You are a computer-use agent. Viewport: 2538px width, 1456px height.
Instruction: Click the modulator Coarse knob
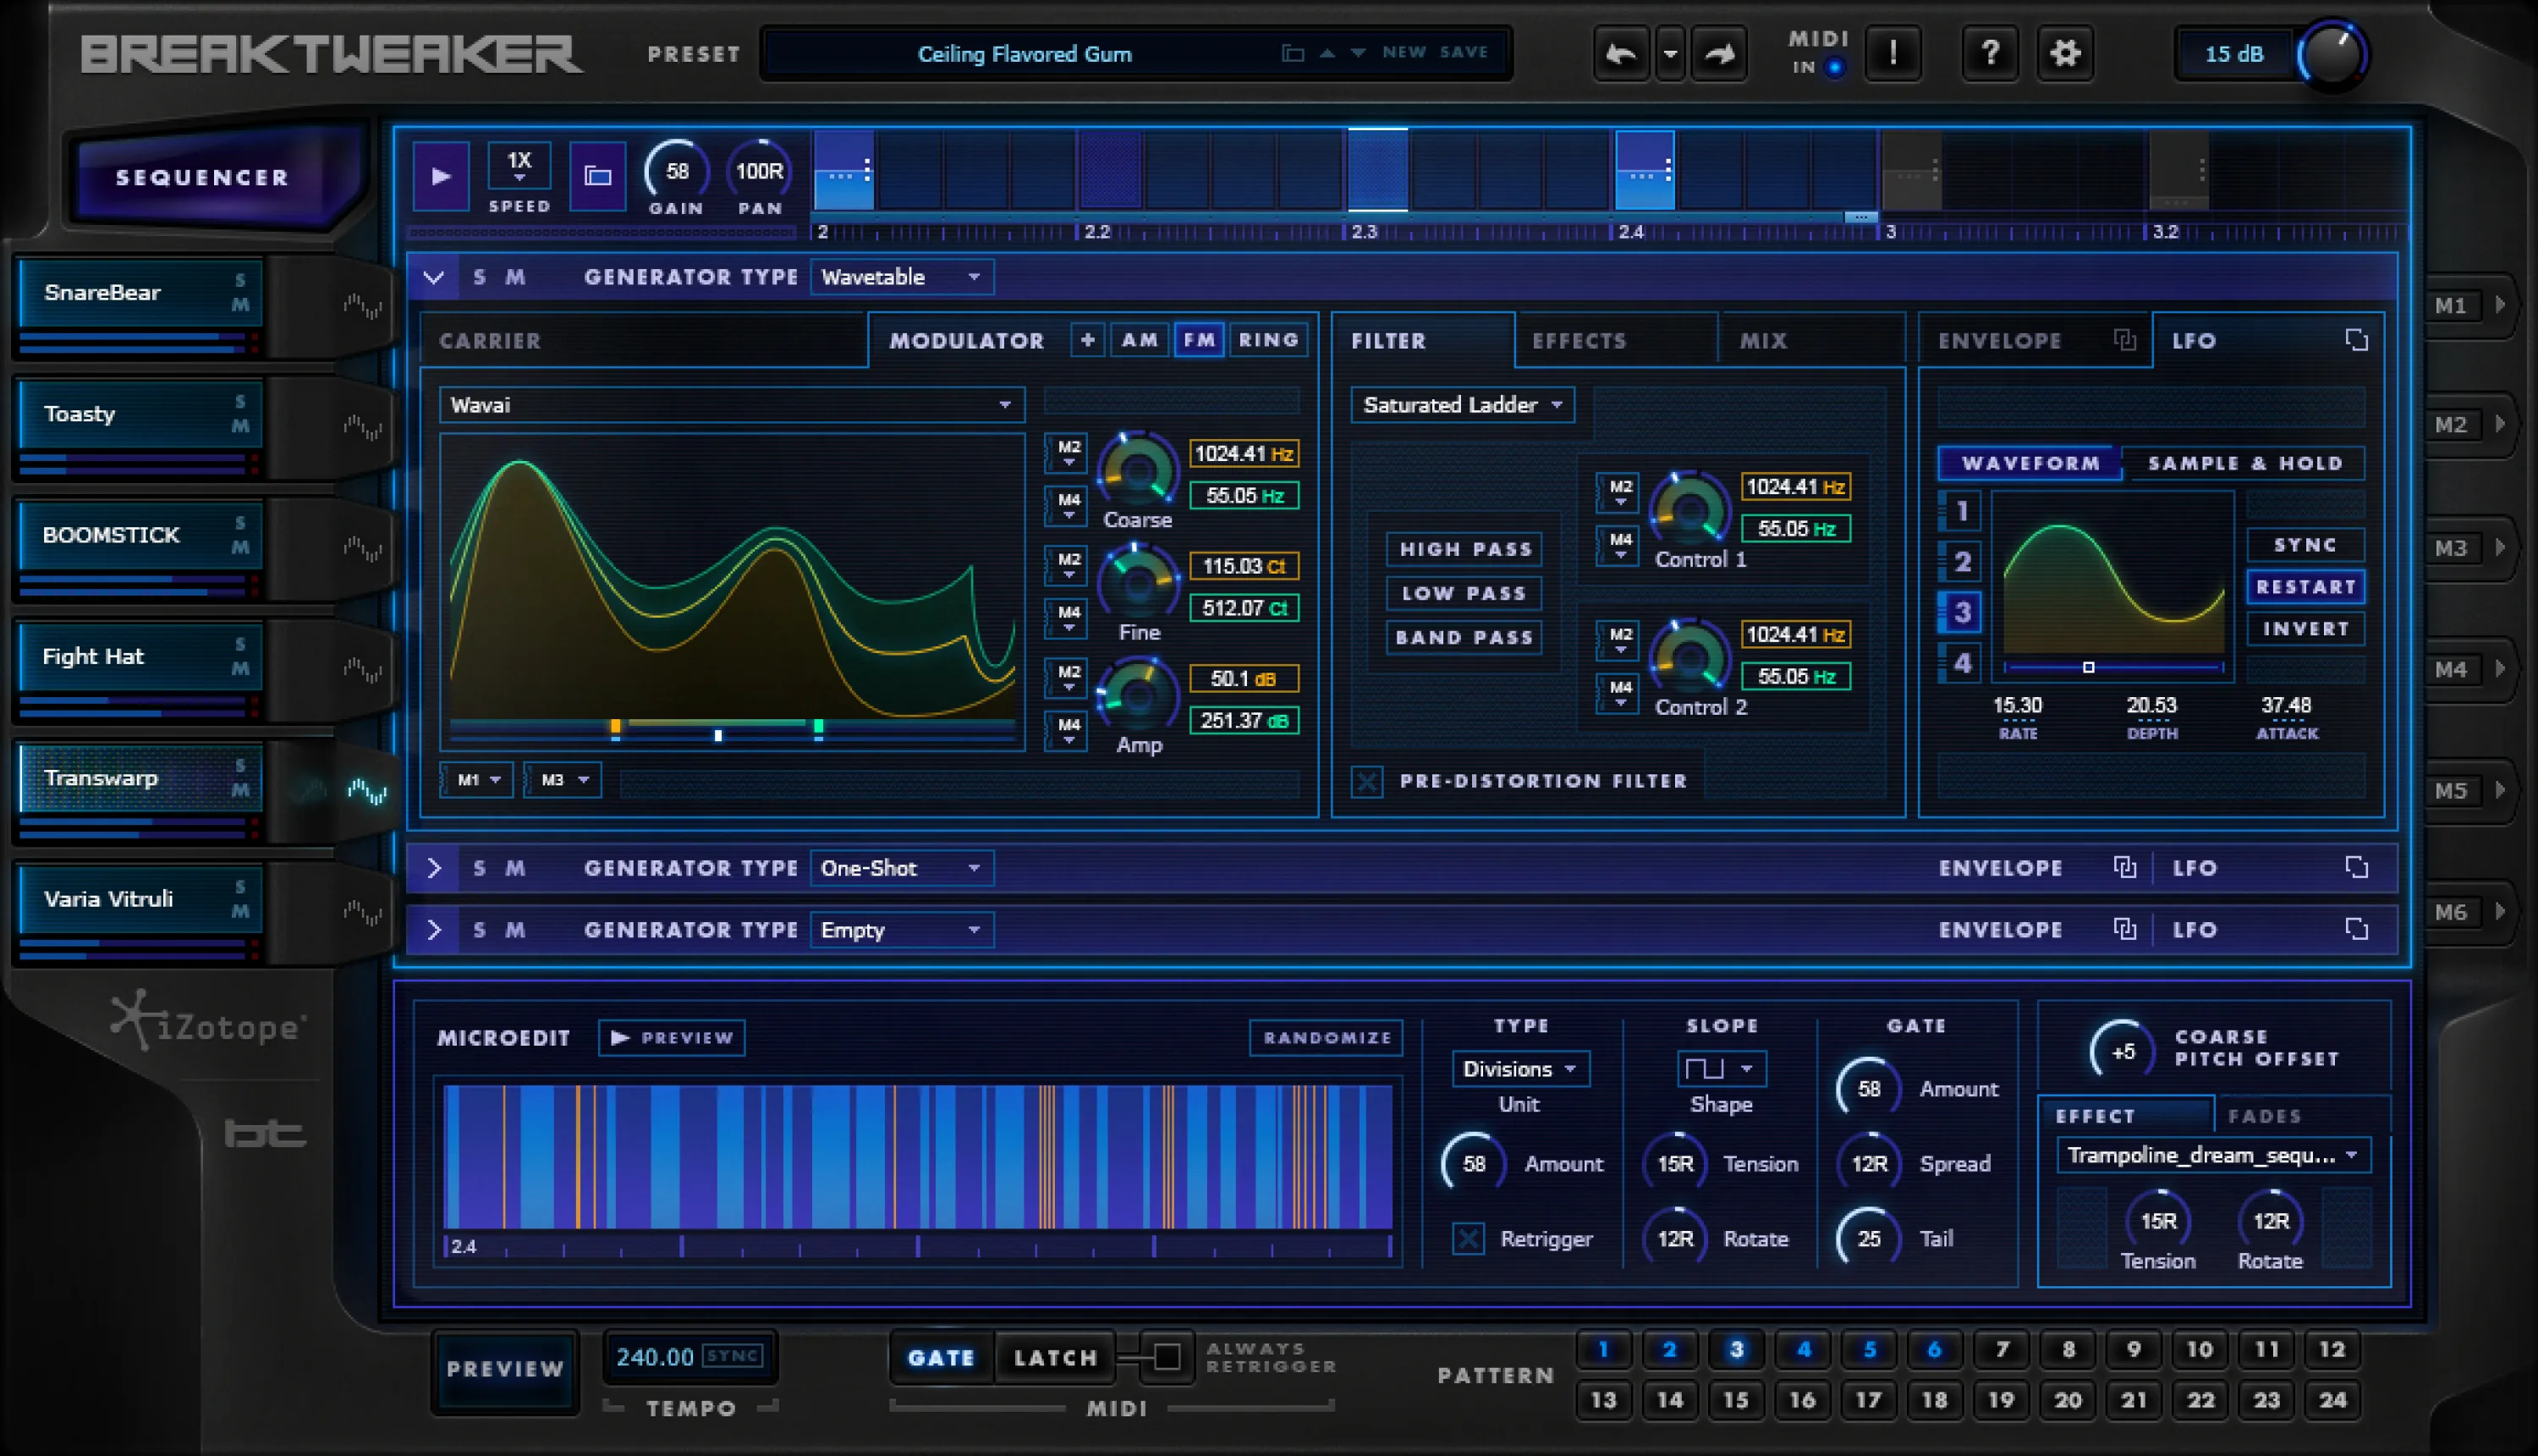[1138, 470]
